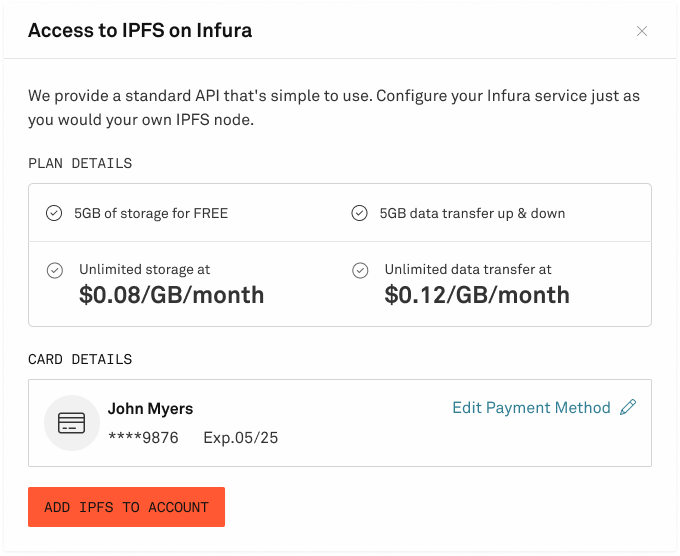Click the masked card number ****9876
Screen dimensions: 680x556
click(144, 438)
